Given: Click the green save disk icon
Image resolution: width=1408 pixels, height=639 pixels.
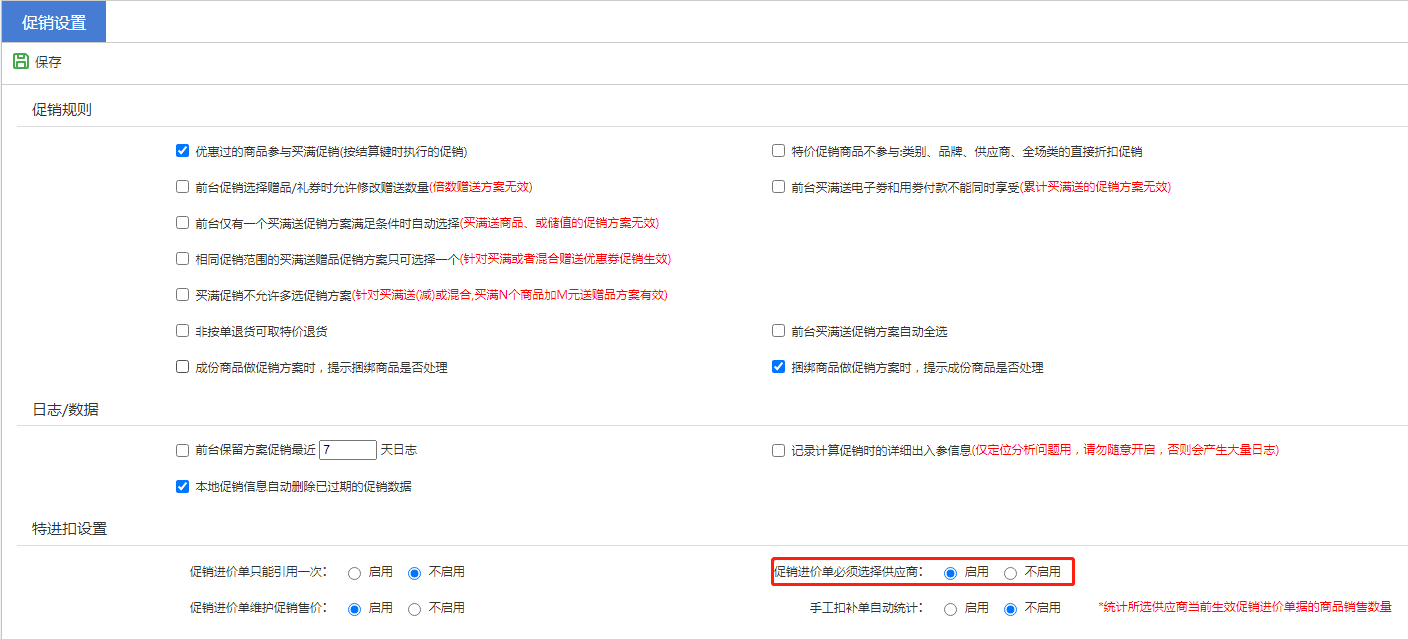Looking at the screenshot, I should (x=21, y=62).
